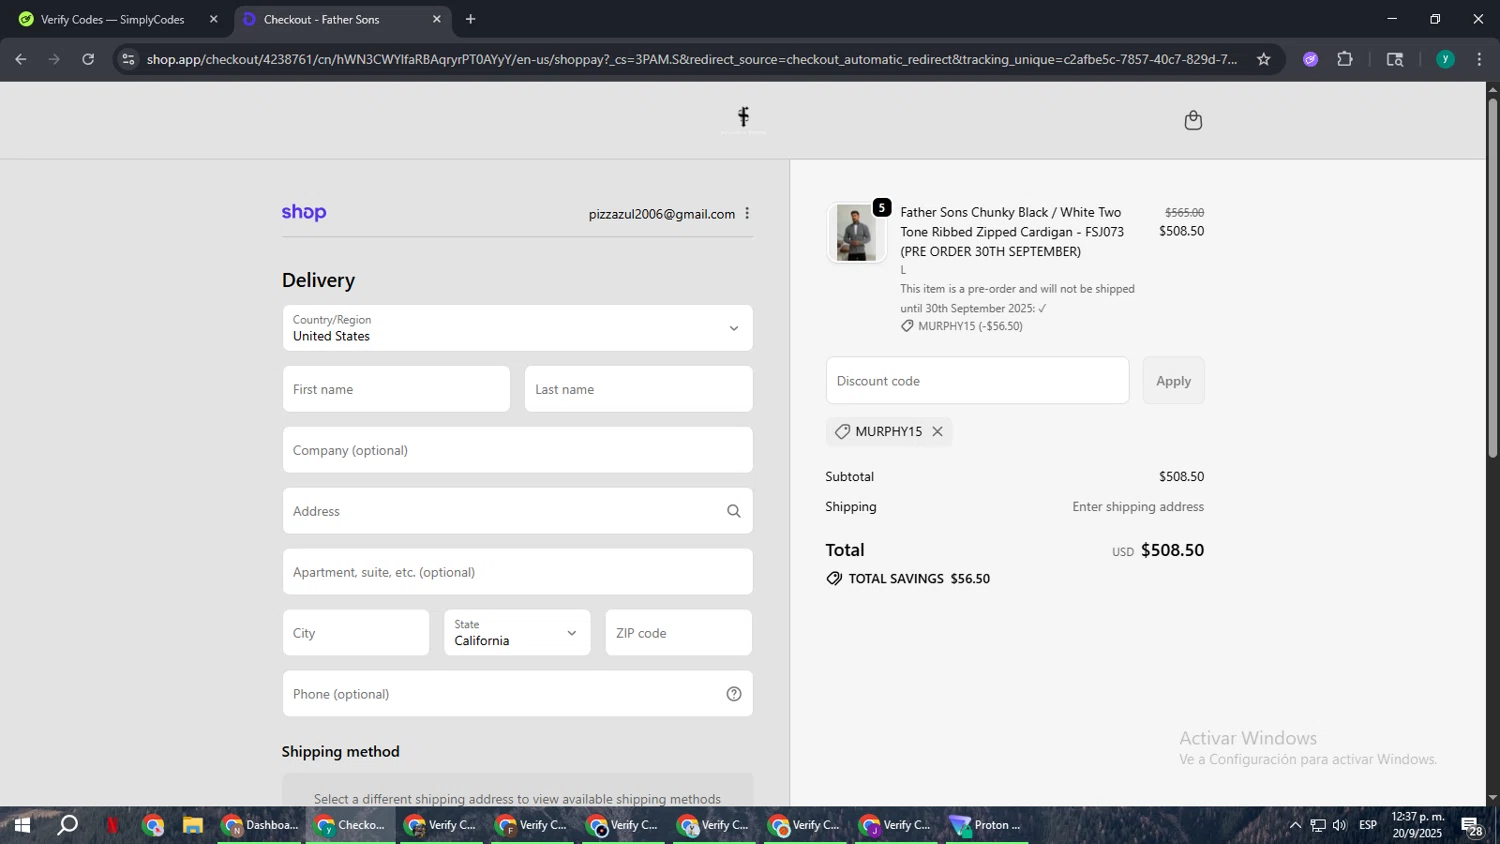This screenshot has height=844, width=1500.
Task: Click the cardigan product thumbnail
Action: pos(856,233)
